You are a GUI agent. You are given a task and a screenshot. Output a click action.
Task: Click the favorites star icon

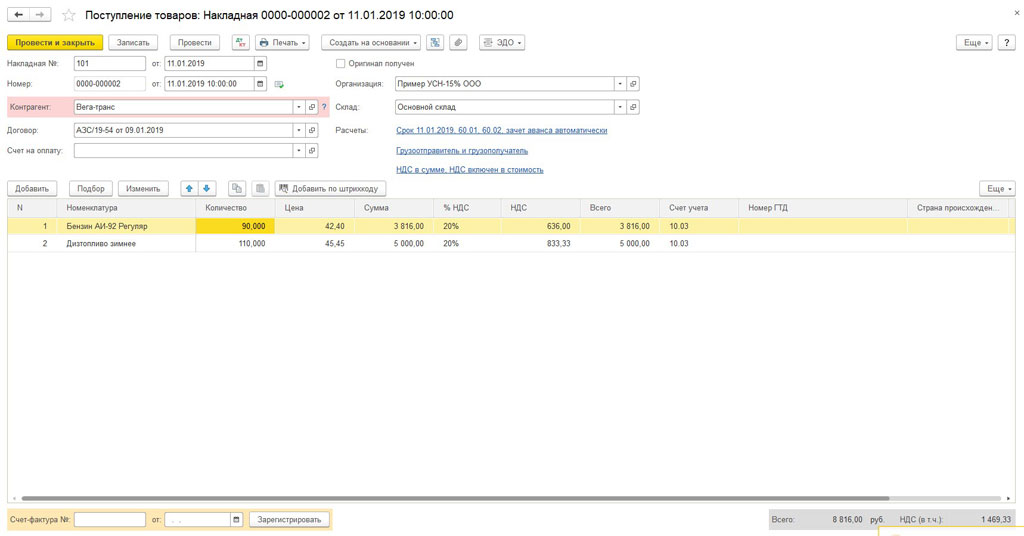pyautogui.click(x=69, y=16)
